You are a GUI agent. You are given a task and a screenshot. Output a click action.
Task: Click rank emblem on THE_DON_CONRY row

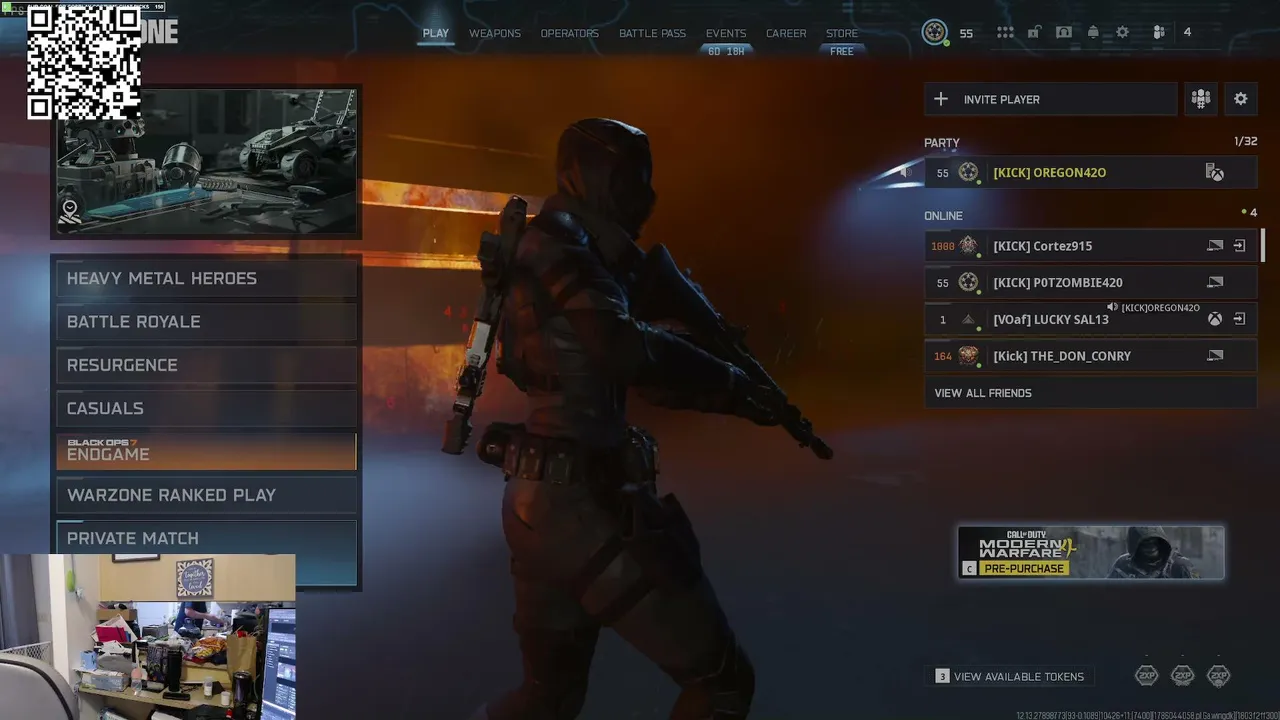tap(968, 356)
